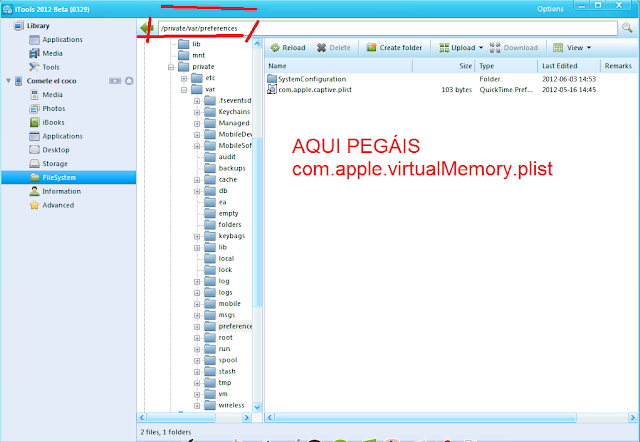Open Photos in device sidebar
Image resolution: width=640 pixels, height=442 pixels.
pos(47,109)
